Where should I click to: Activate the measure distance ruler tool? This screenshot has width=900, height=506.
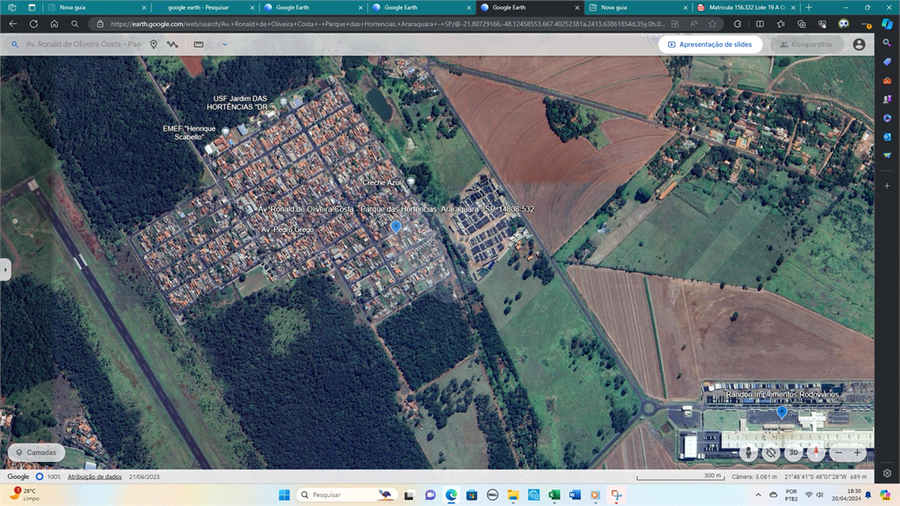pyautogui.click(x=199, y=44)
